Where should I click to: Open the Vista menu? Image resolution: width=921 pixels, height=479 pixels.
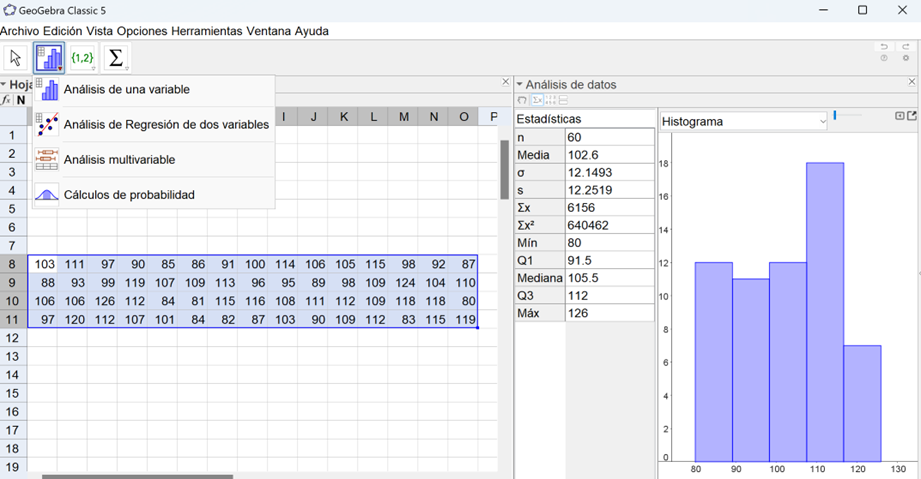[100, 31]
